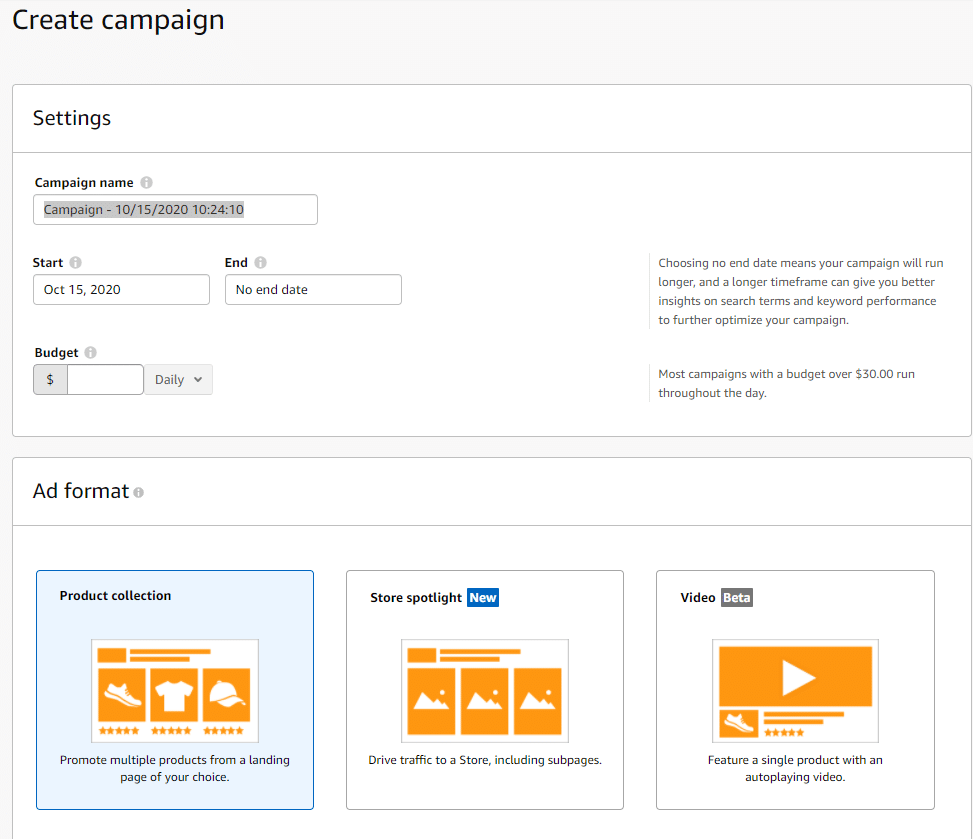Choose the Video Beta ad format
The width and height of the screenshot is (973, 839).
point(796,689)
